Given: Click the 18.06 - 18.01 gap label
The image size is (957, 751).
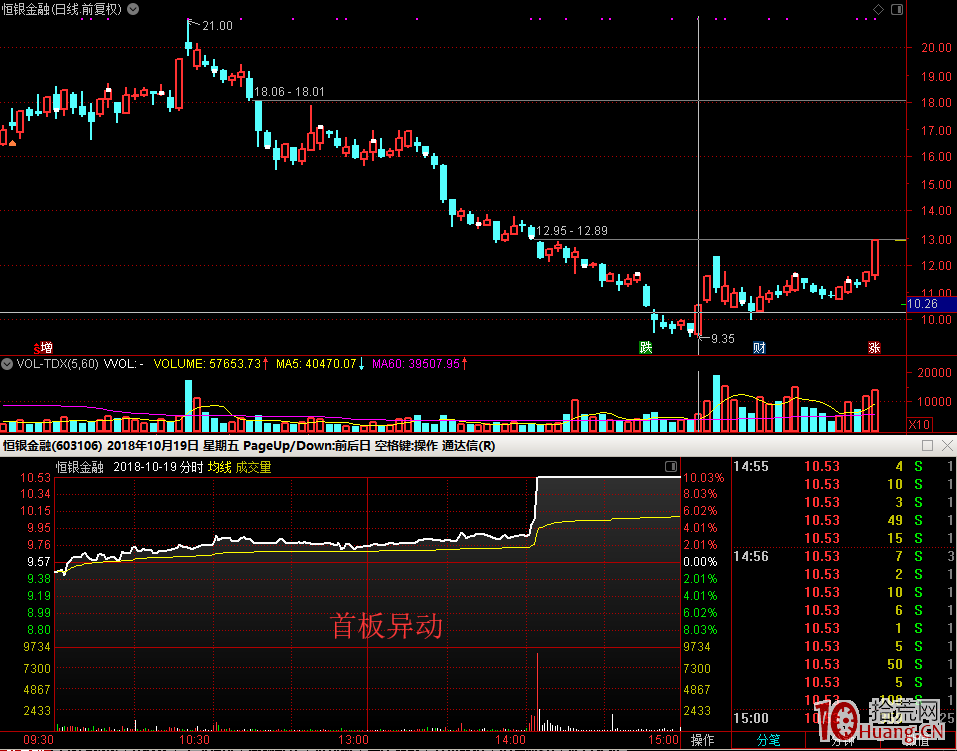Looking at the screenshot, I should coord(289,92).
